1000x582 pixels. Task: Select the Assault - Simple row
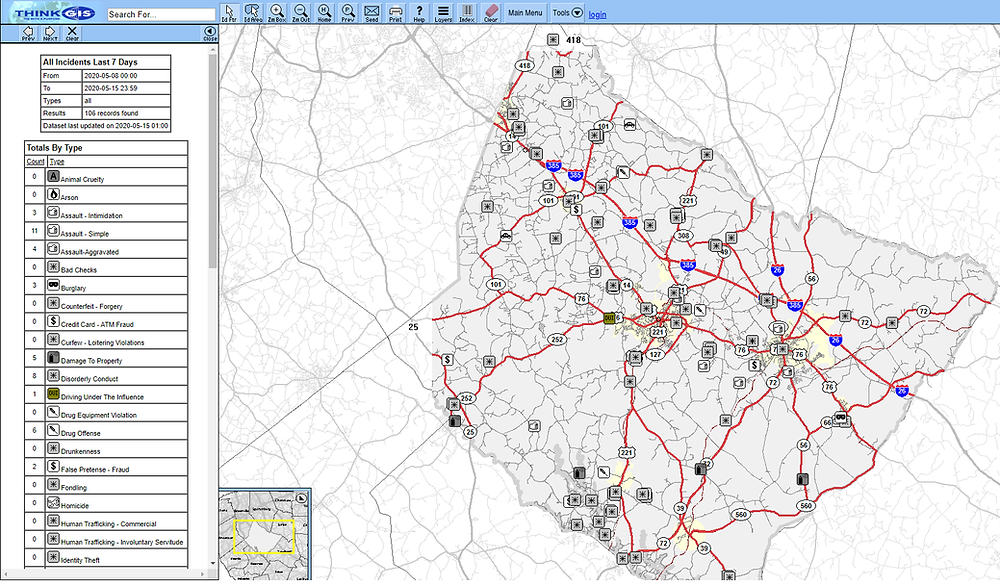(107, 231)
